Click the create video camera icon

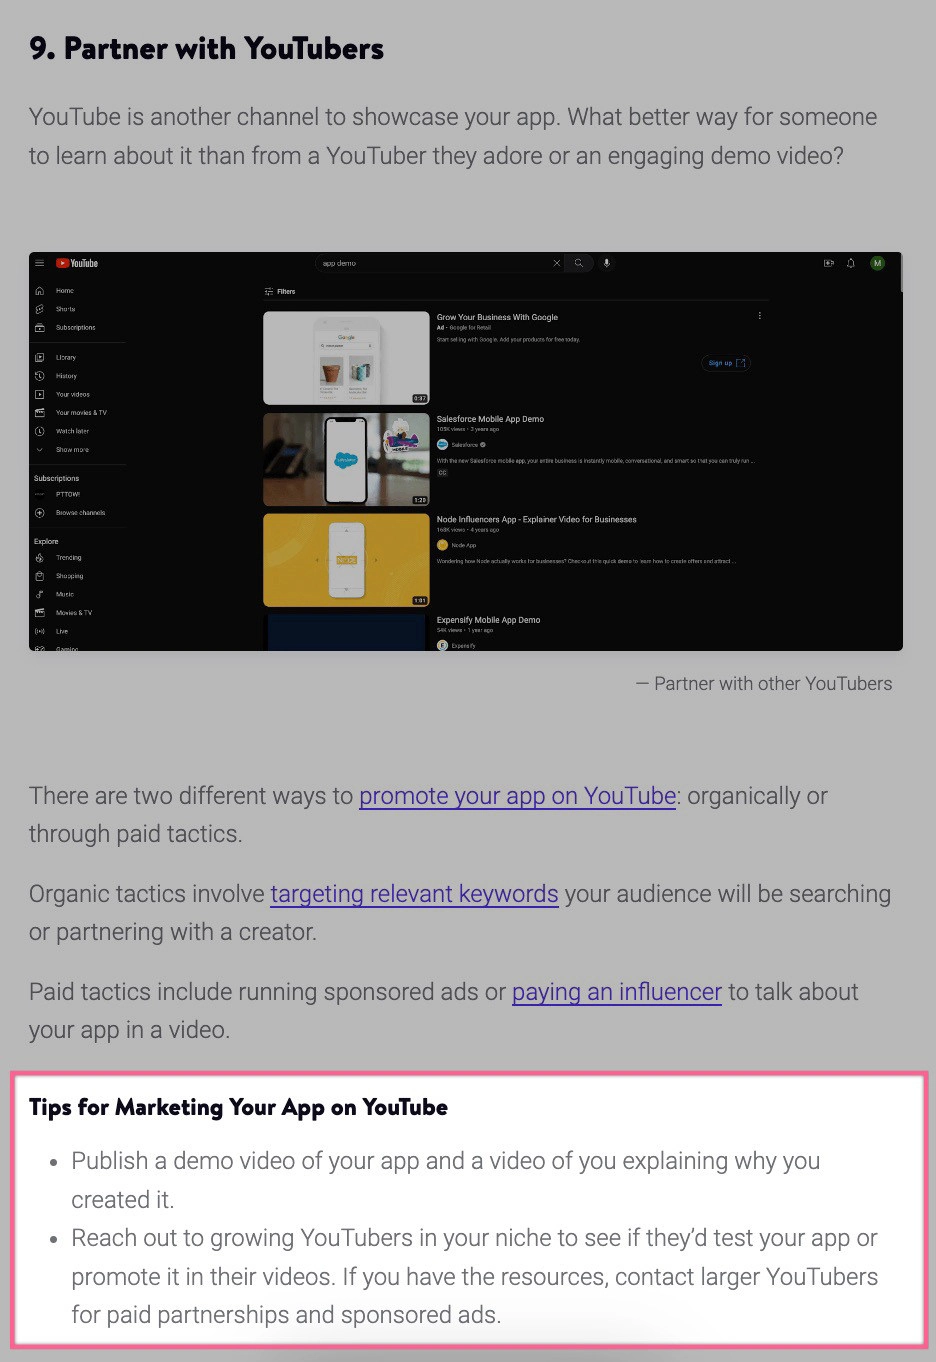click(x=828, y=264)
